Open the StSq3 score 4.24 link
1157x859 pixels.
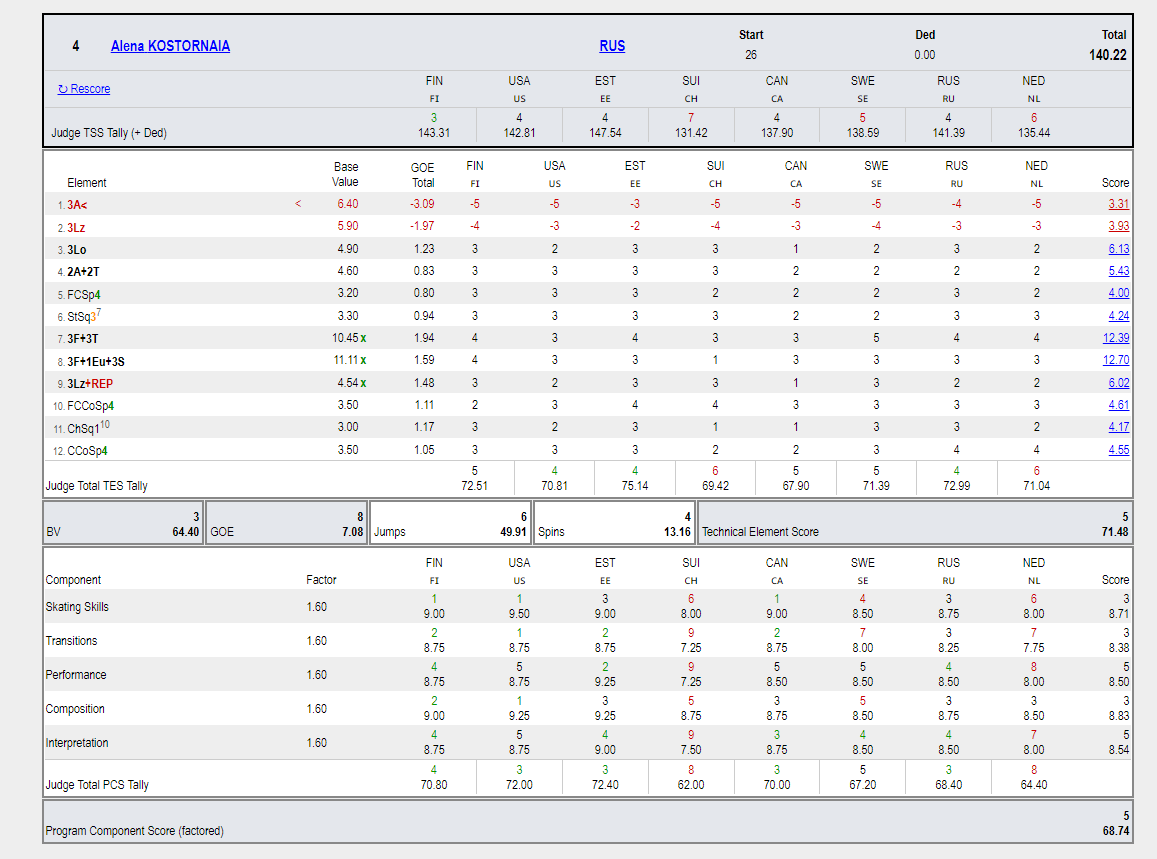point(1118,316)
